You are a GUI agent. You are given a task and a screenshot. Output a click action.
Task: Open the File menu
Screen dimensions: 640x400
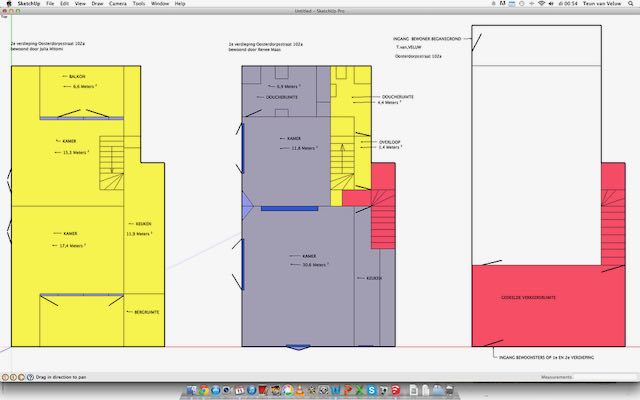coord(50,4)
